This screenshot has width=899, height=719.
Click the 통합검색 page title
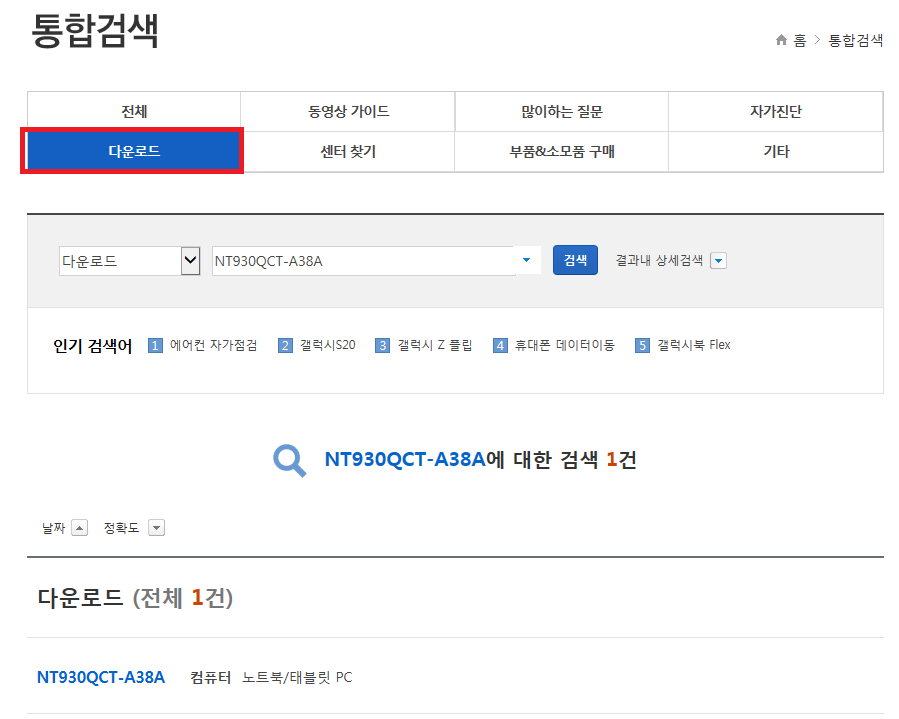pyautogui.click(x=95, y=30)
